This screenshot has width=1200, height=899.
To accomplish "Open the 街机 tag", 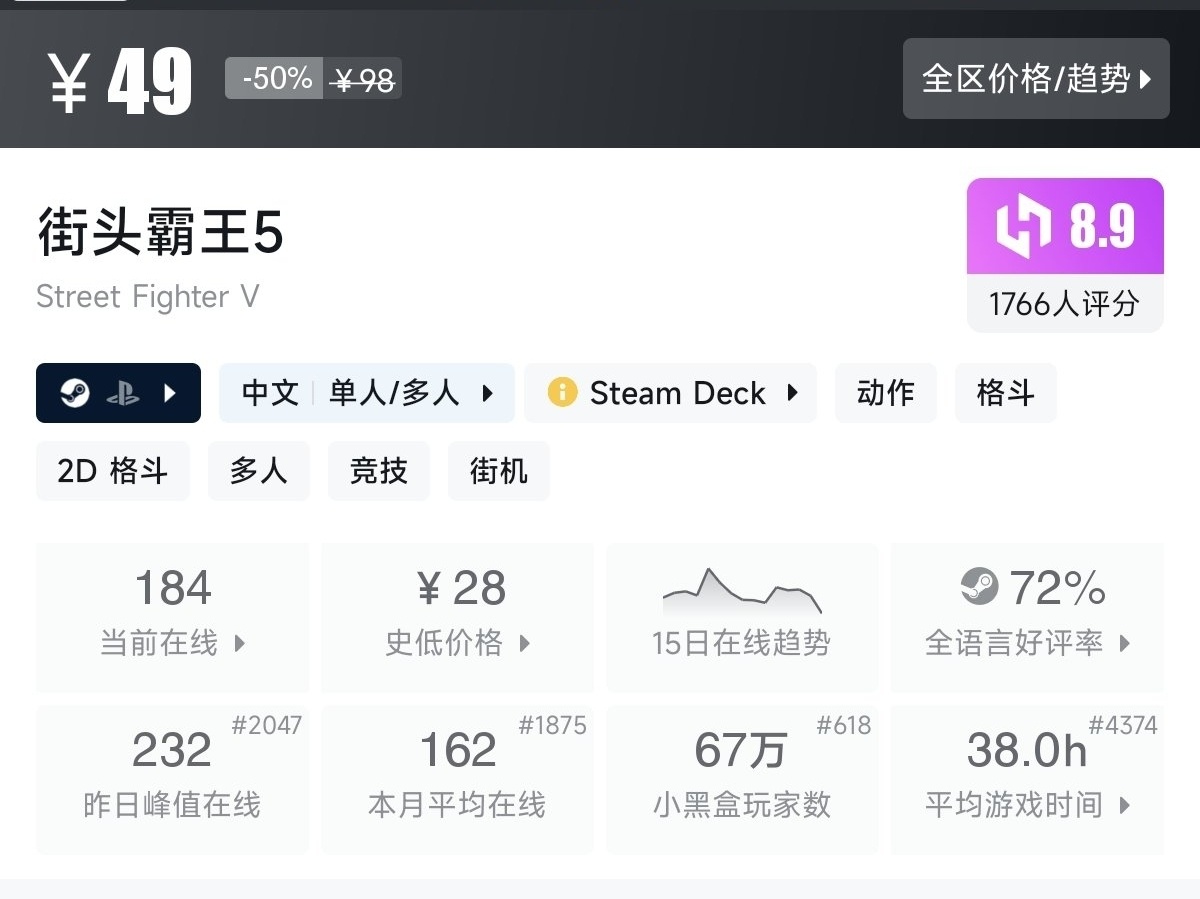I will pyautogui.click(x=498, y=471).
